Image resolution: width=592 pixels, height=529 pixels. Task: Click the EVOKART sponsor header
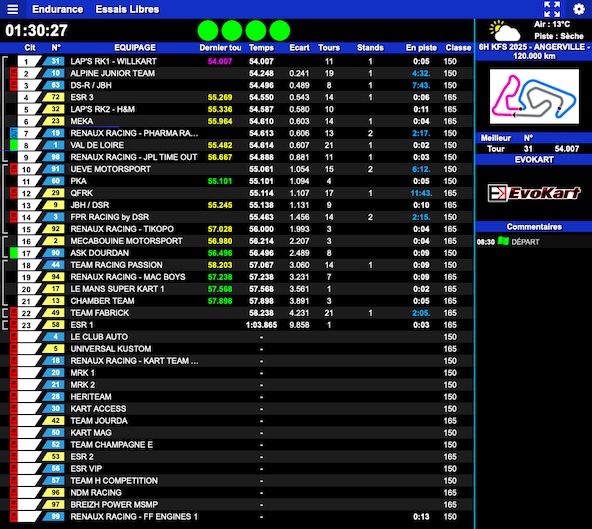pyautogui.click(x=533, y=160)
